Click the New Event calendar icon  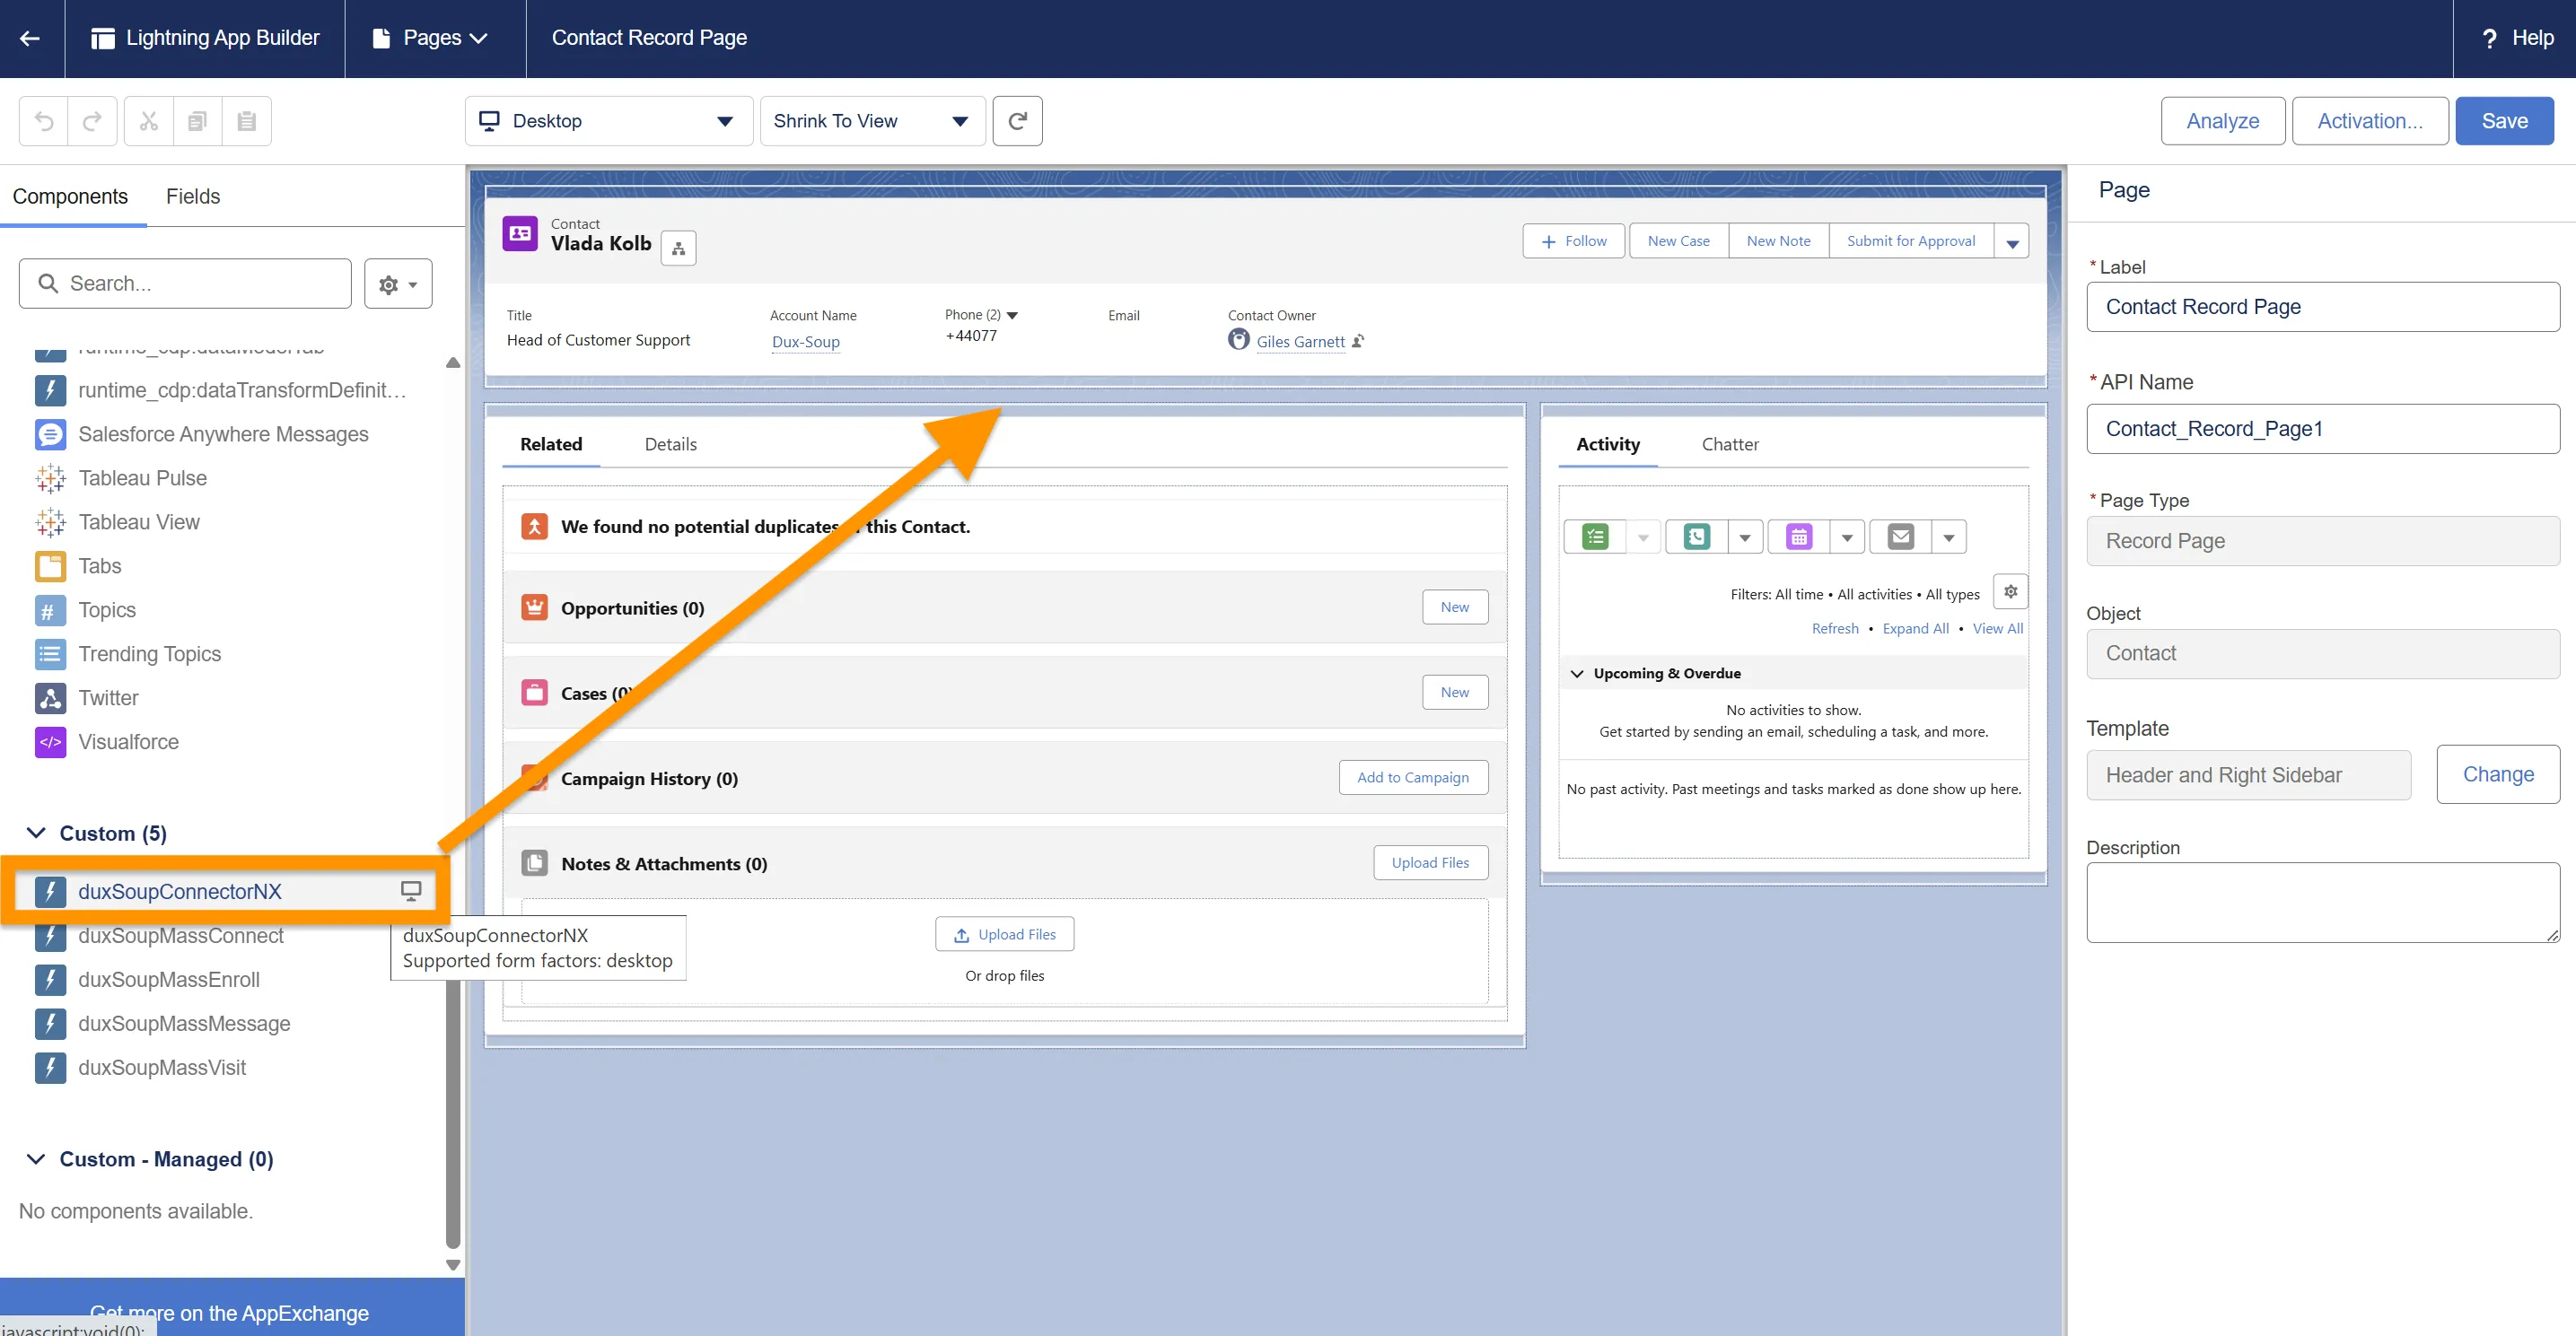1798,537
